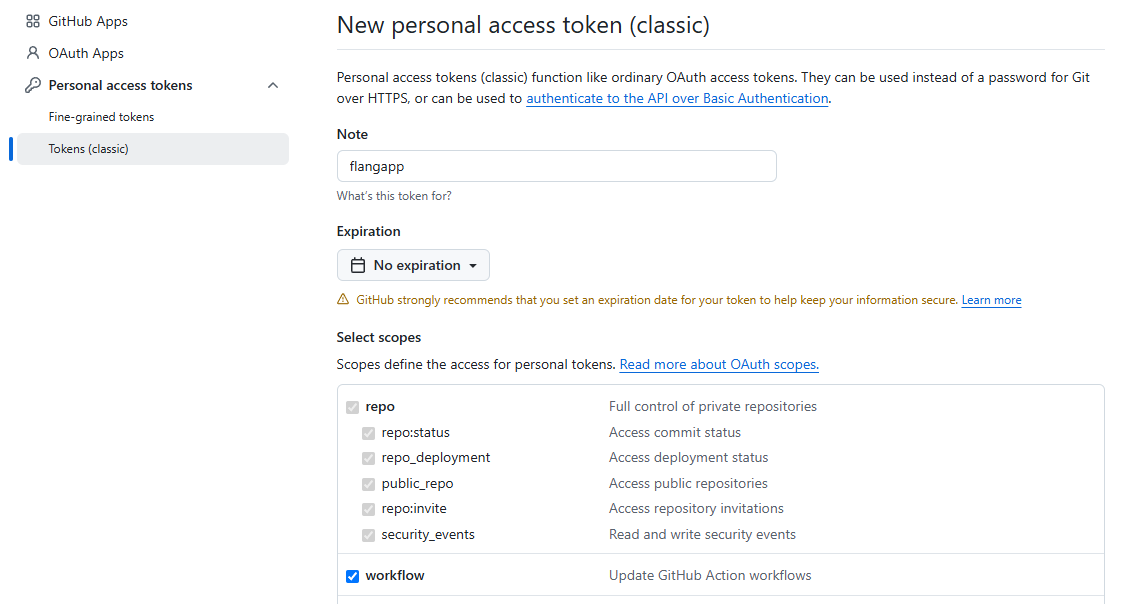Click the Note input field with flangapp
1125x604 pixels.
(556, 166)
